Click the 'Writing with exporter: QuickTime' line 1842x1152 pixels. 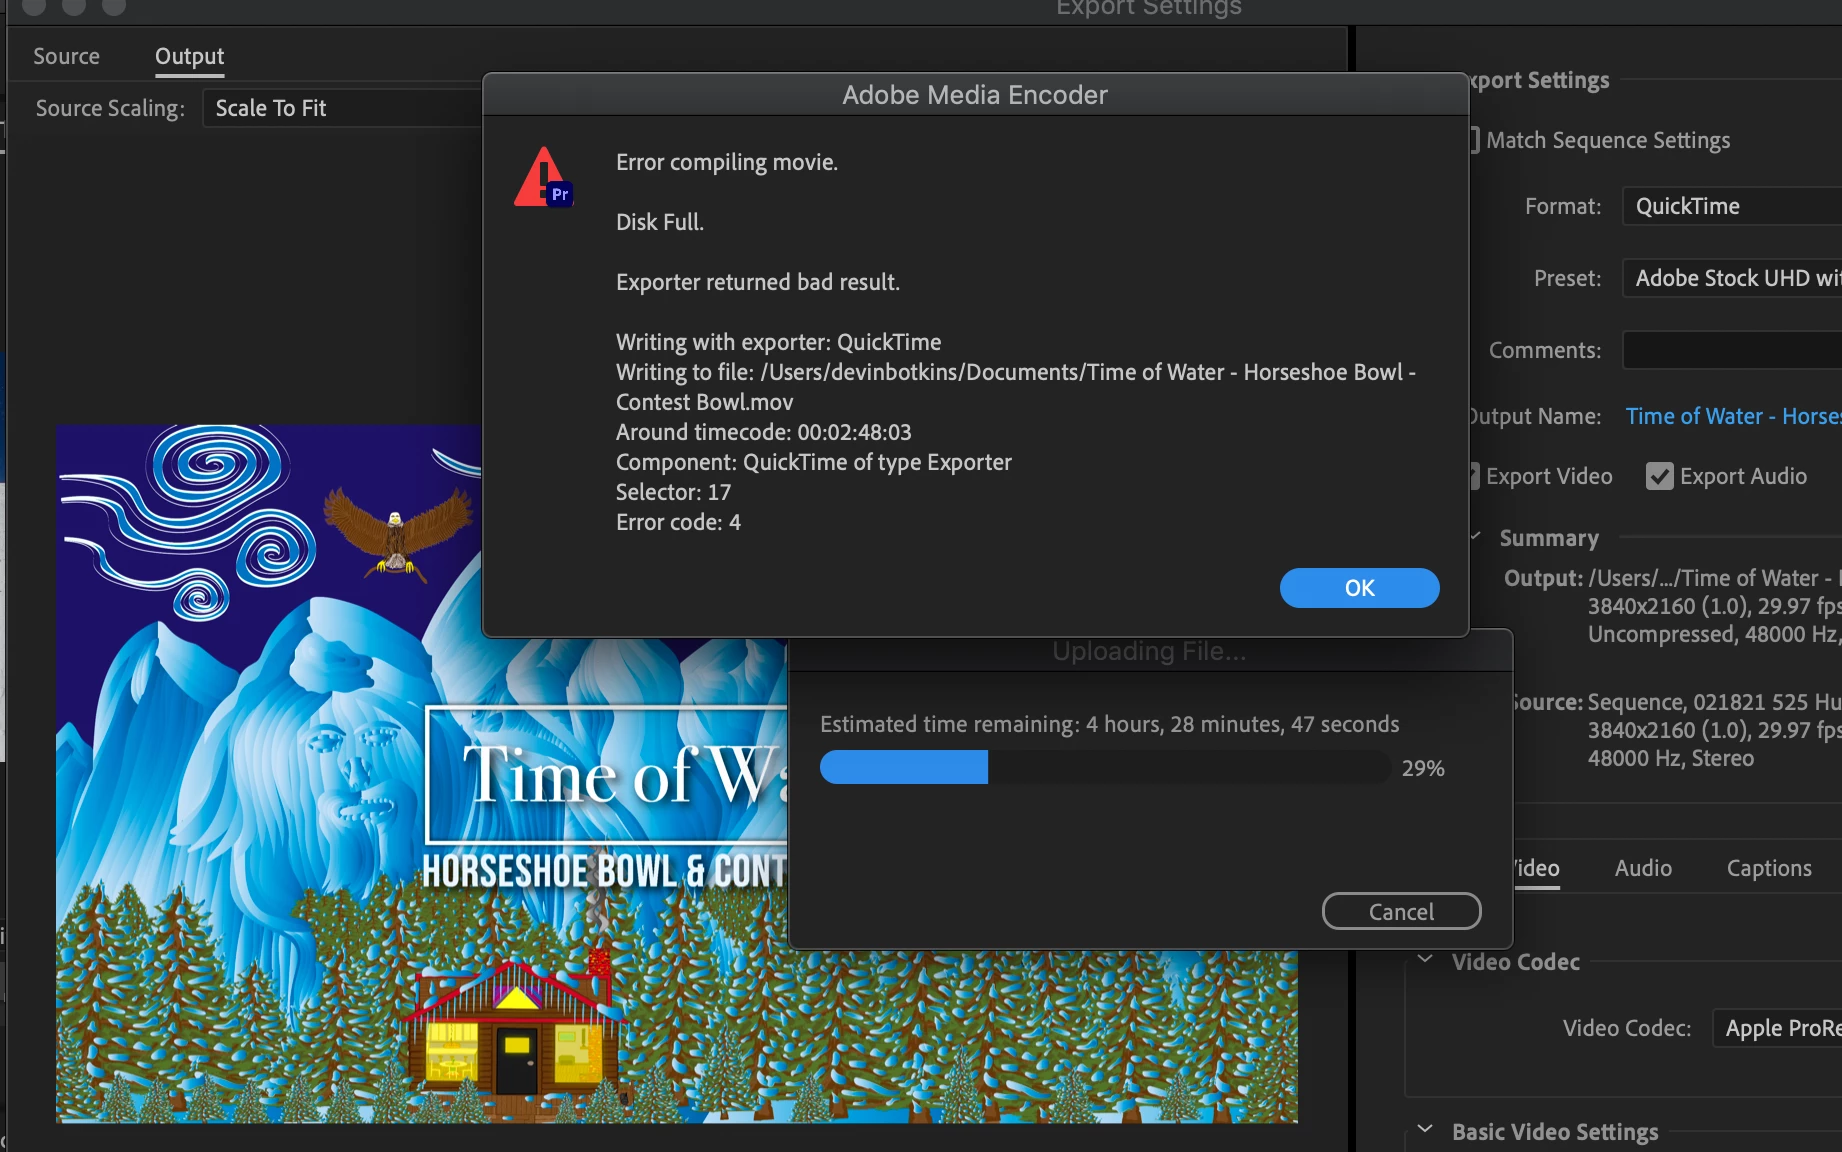pos(778,342)
